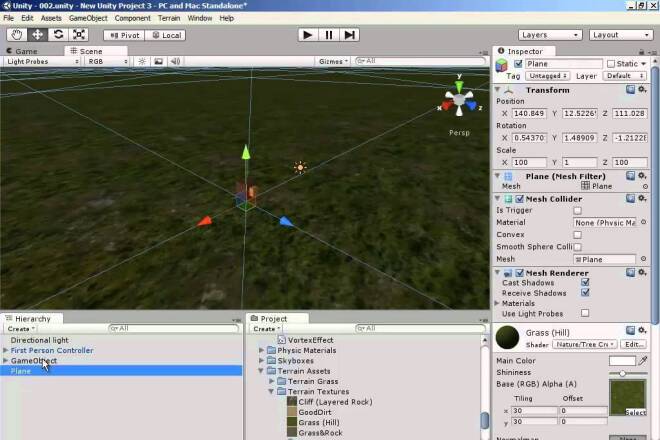Open Mesh Renderer gear settings icon
The width and height of the screenshot is (660, 440).
(x=642, y=272)
